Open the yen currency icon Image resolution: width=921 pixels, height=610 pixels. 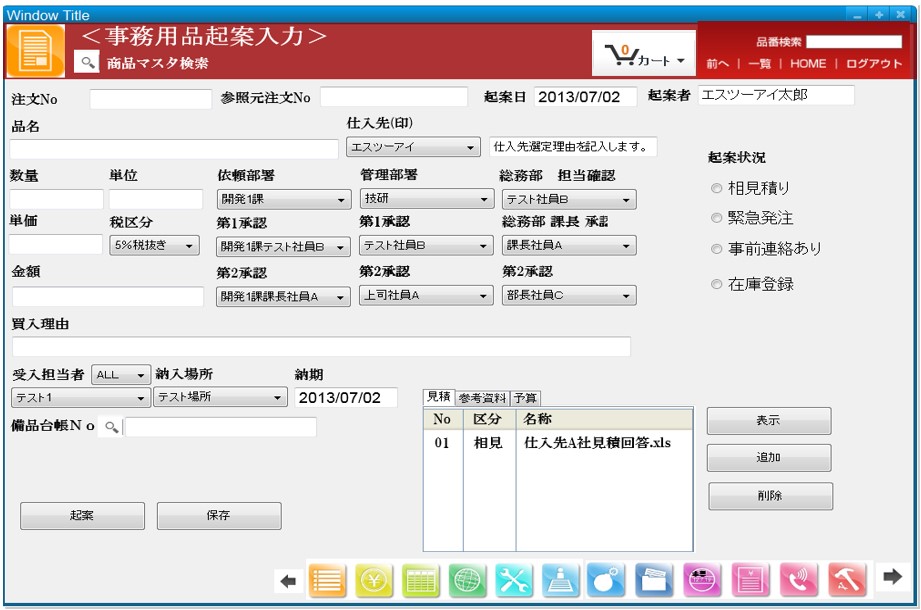374,581
